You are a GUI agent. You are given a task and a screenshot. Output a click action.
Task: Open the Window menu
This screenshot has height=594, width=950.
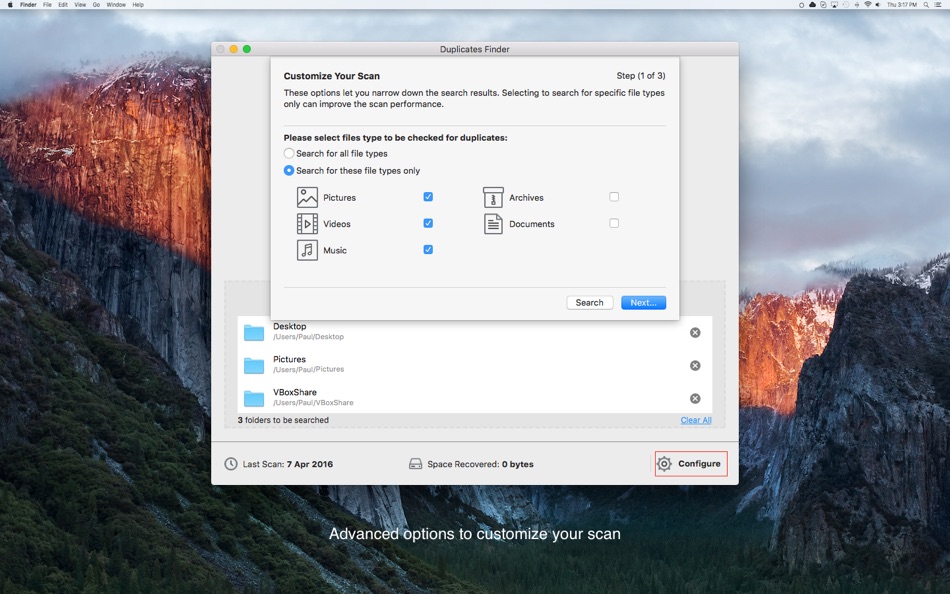point(116,4)
